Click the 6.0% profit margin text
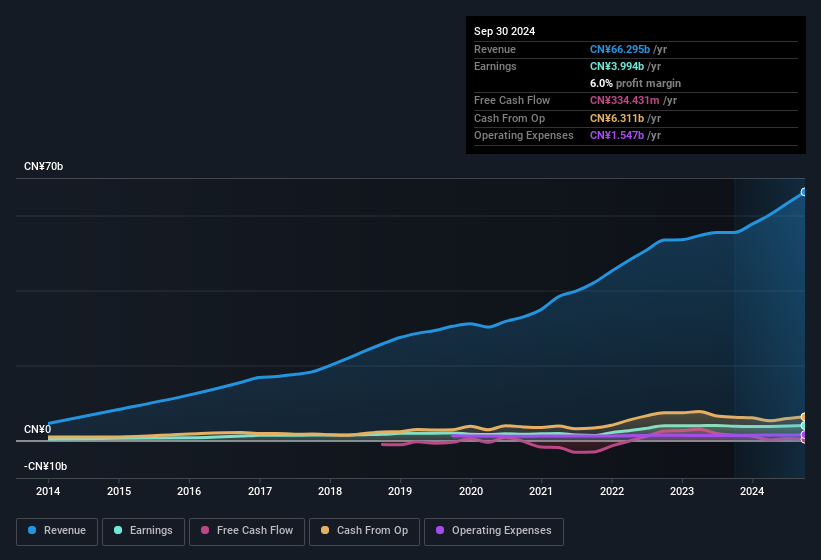Screen dimensions: 821x560 pos(635,83)
